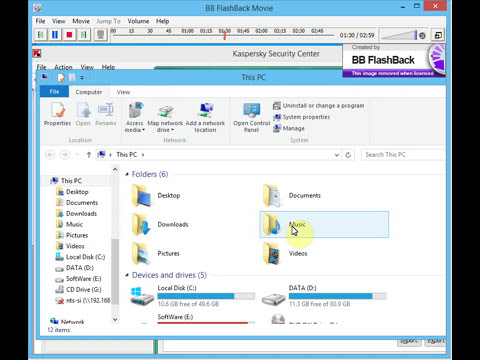Click Add a network location icon
The width and height of the screenshot is (480, 360).
[205, 117]
